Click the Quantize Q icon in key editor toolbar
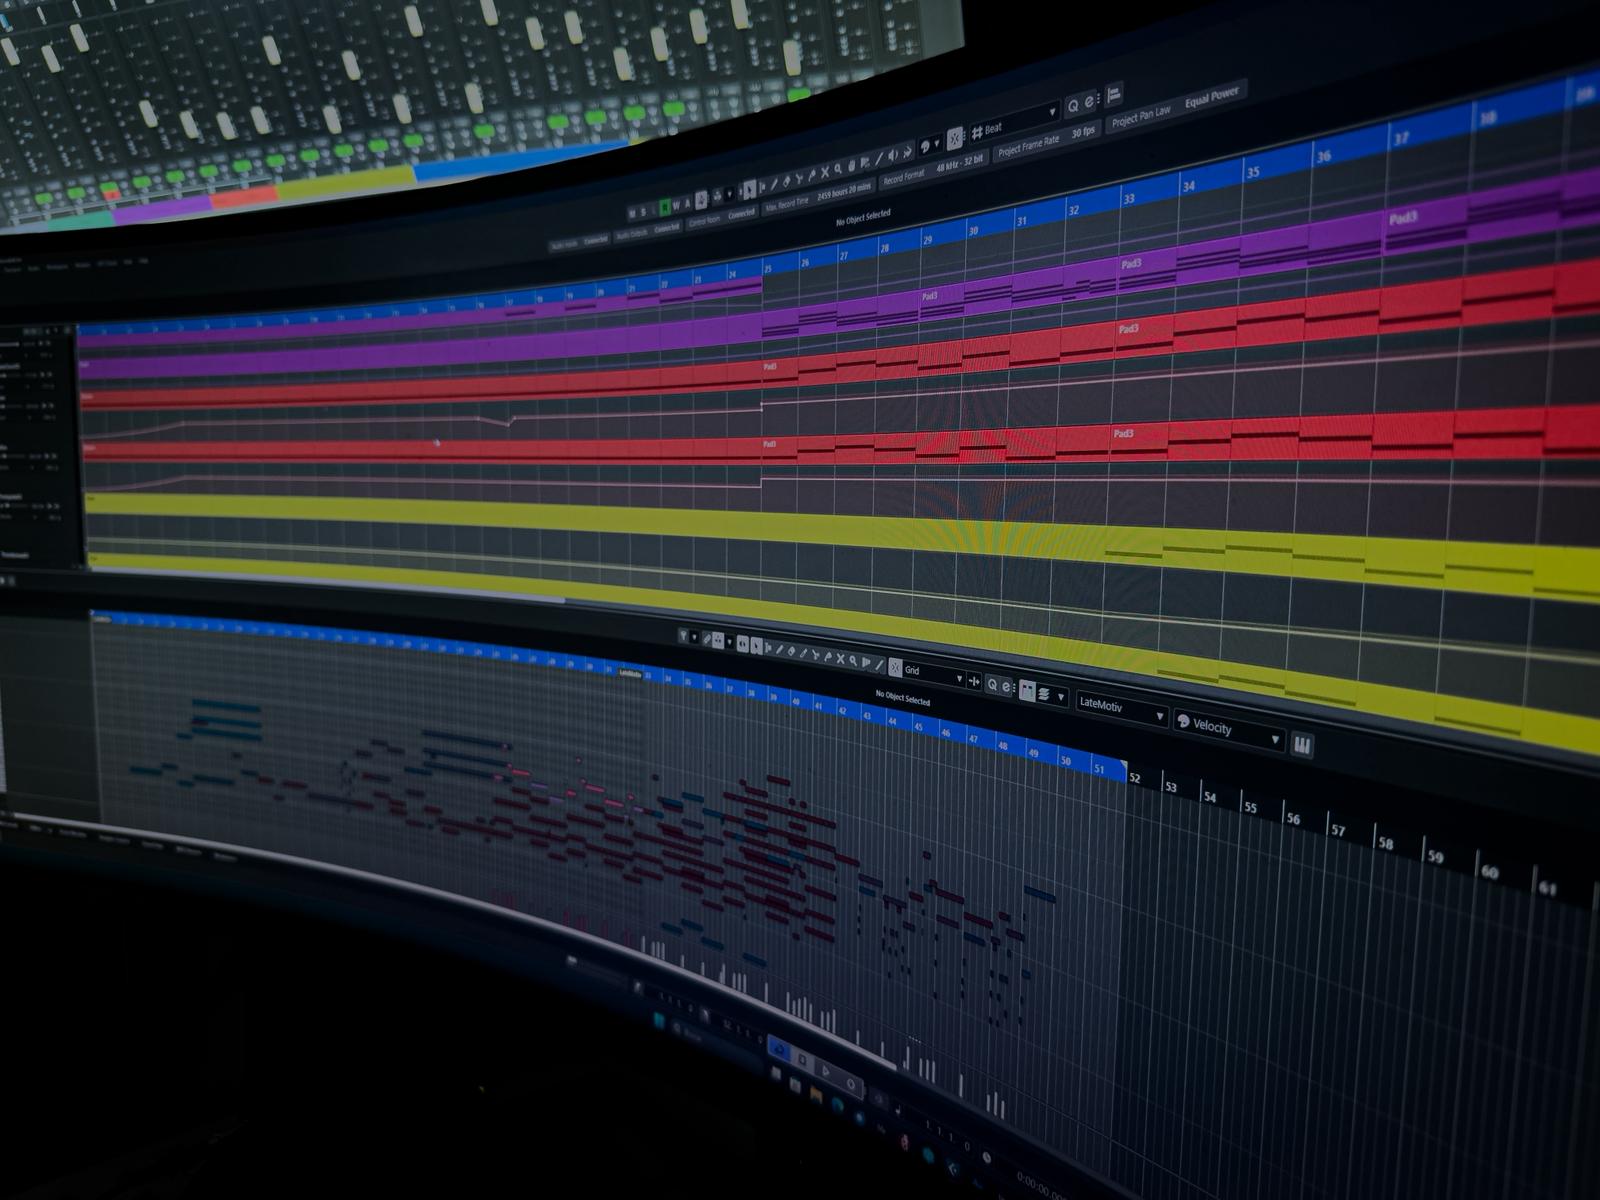This screenshot has width=1600, height=1200. coord(992,685)
